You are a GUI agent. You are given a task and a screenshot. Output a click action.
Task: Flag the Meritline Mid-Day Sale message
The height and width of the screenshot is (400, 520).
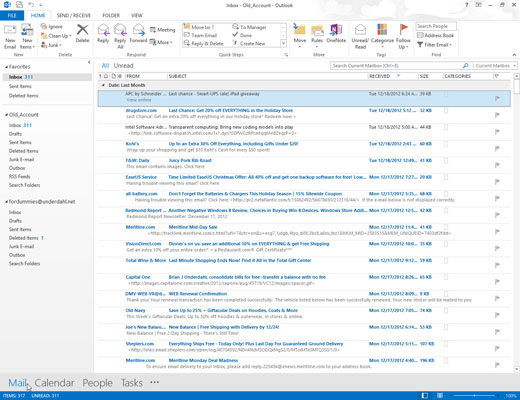tap(497, 232)
